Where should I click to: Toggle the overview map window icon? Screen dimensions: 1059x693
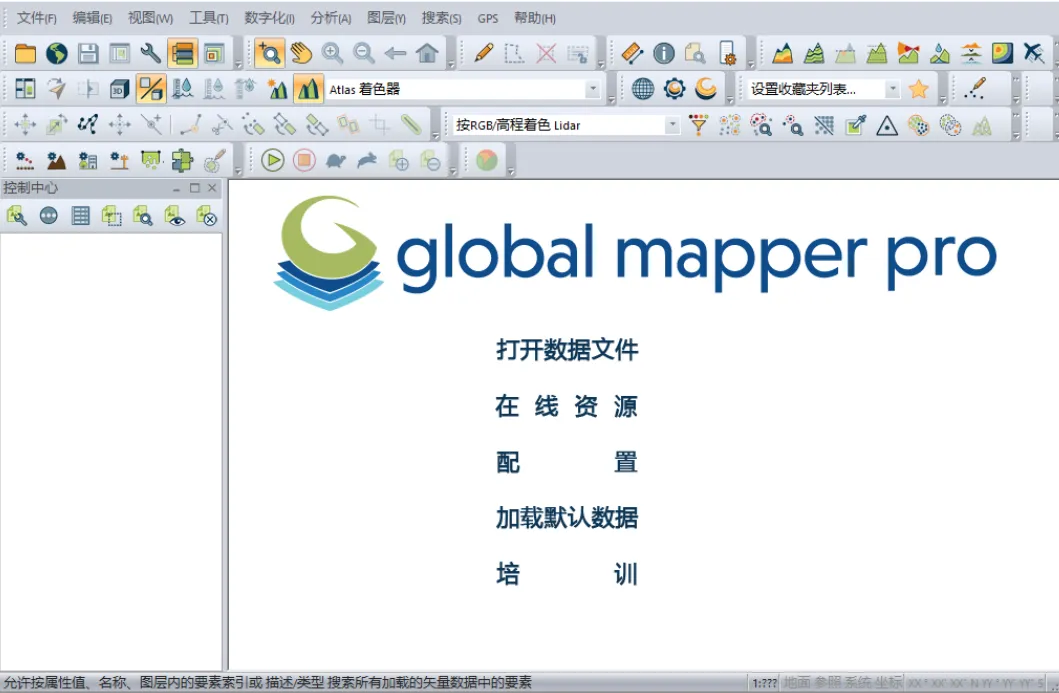214,53
